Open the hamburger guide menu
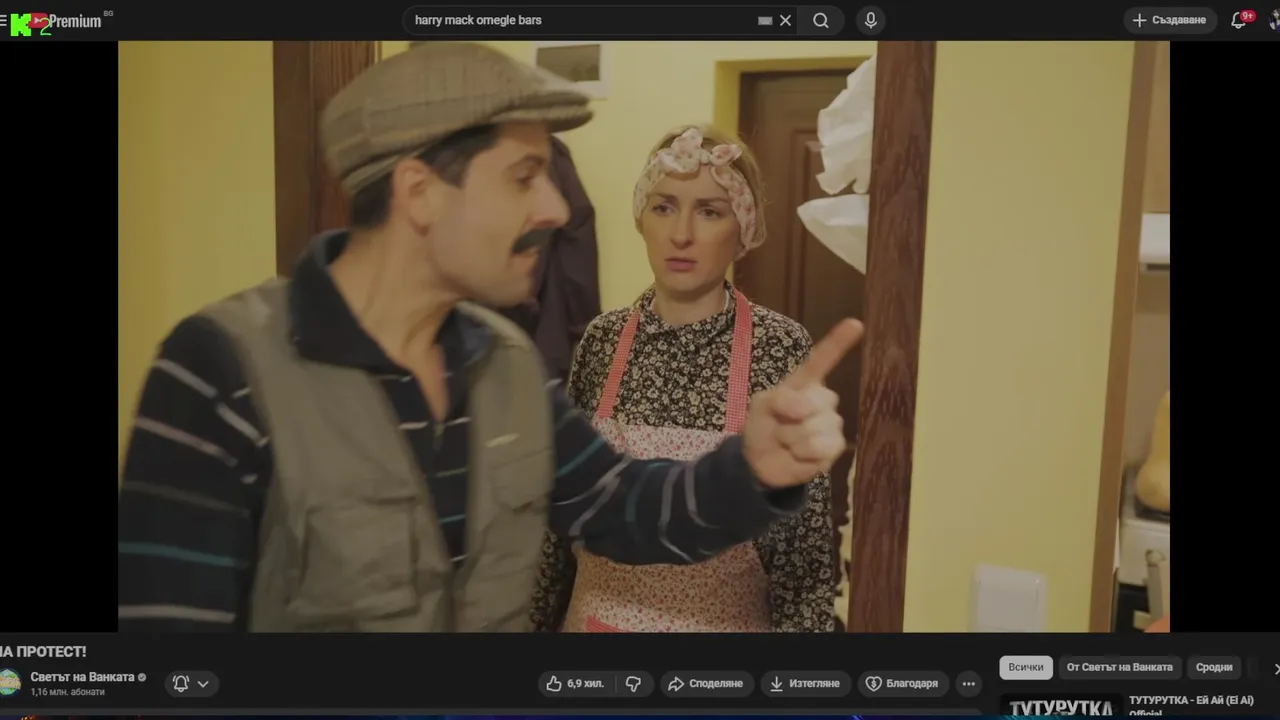Image resolution: width=1280 pixels, height=720 pixels. pyautogui.click(x=3, y=20)
